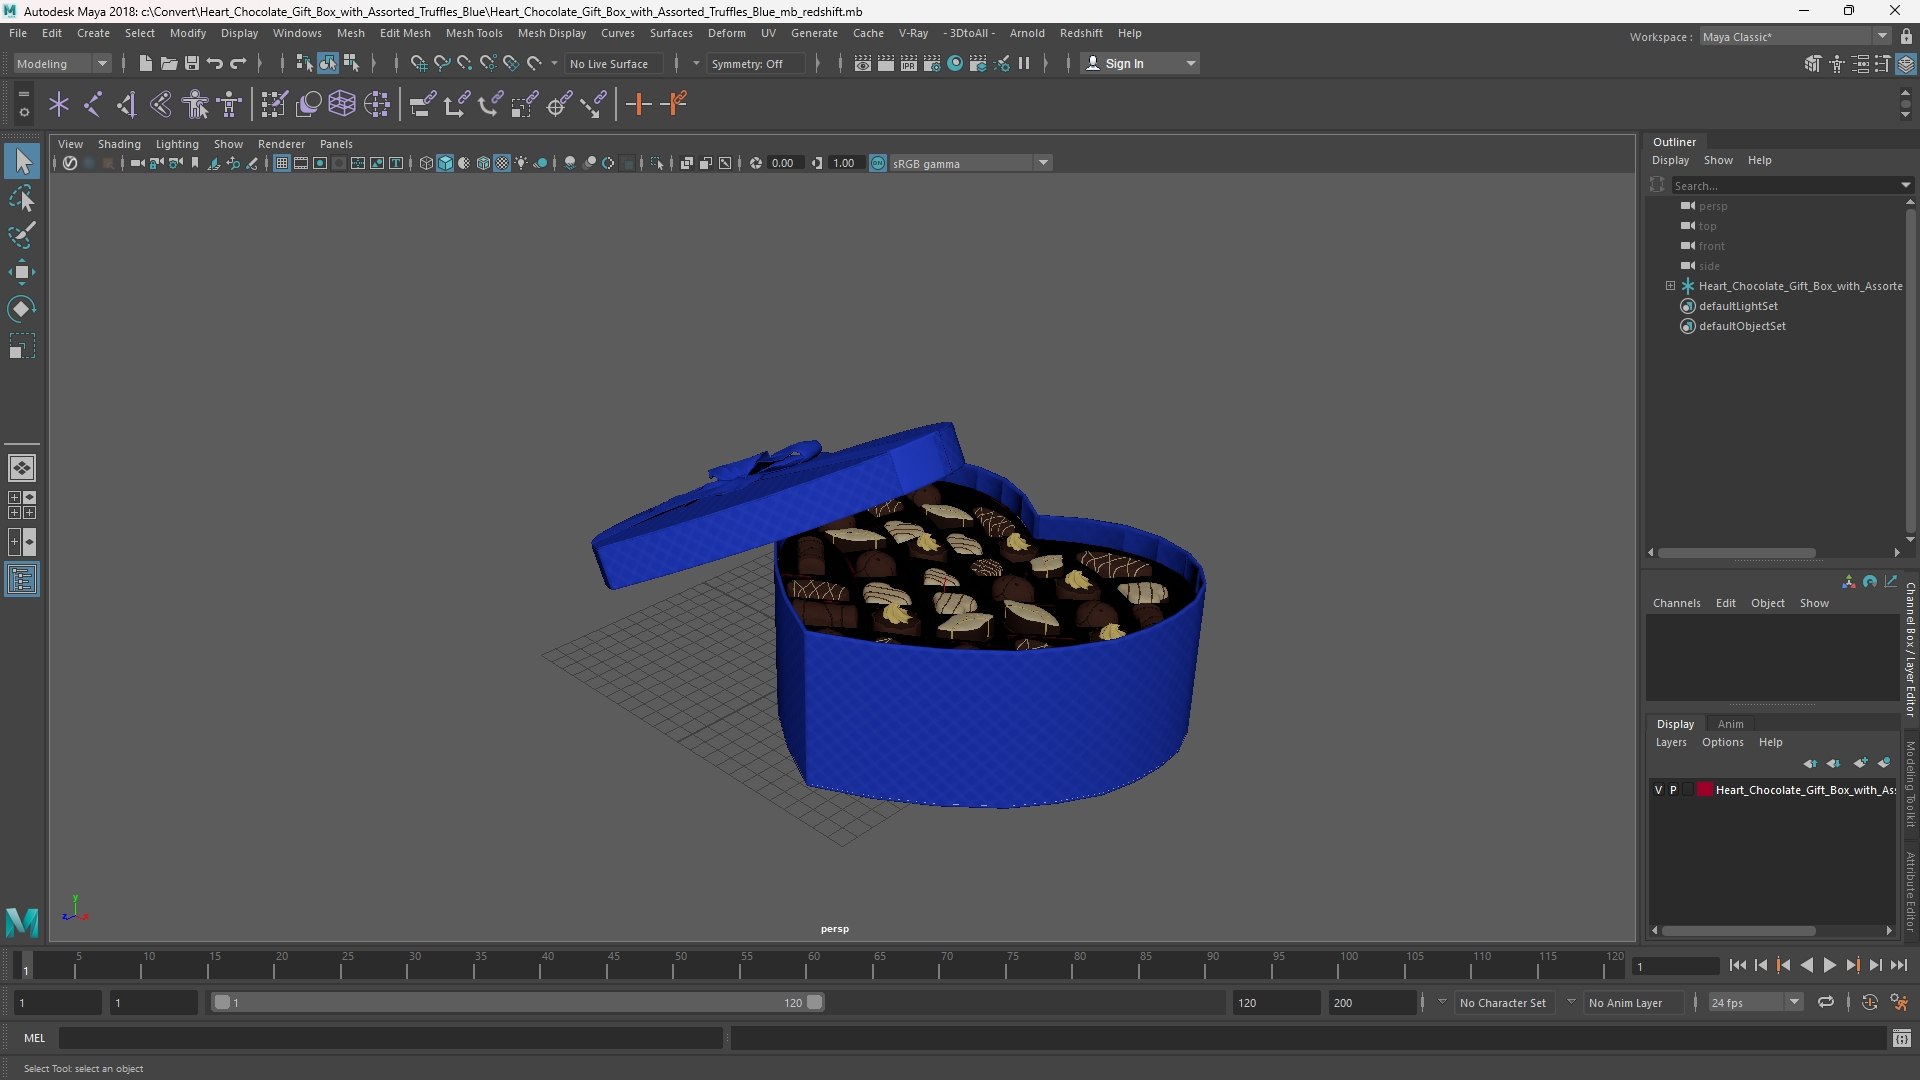Click the Open Scene folder icon

coord(168,63)
